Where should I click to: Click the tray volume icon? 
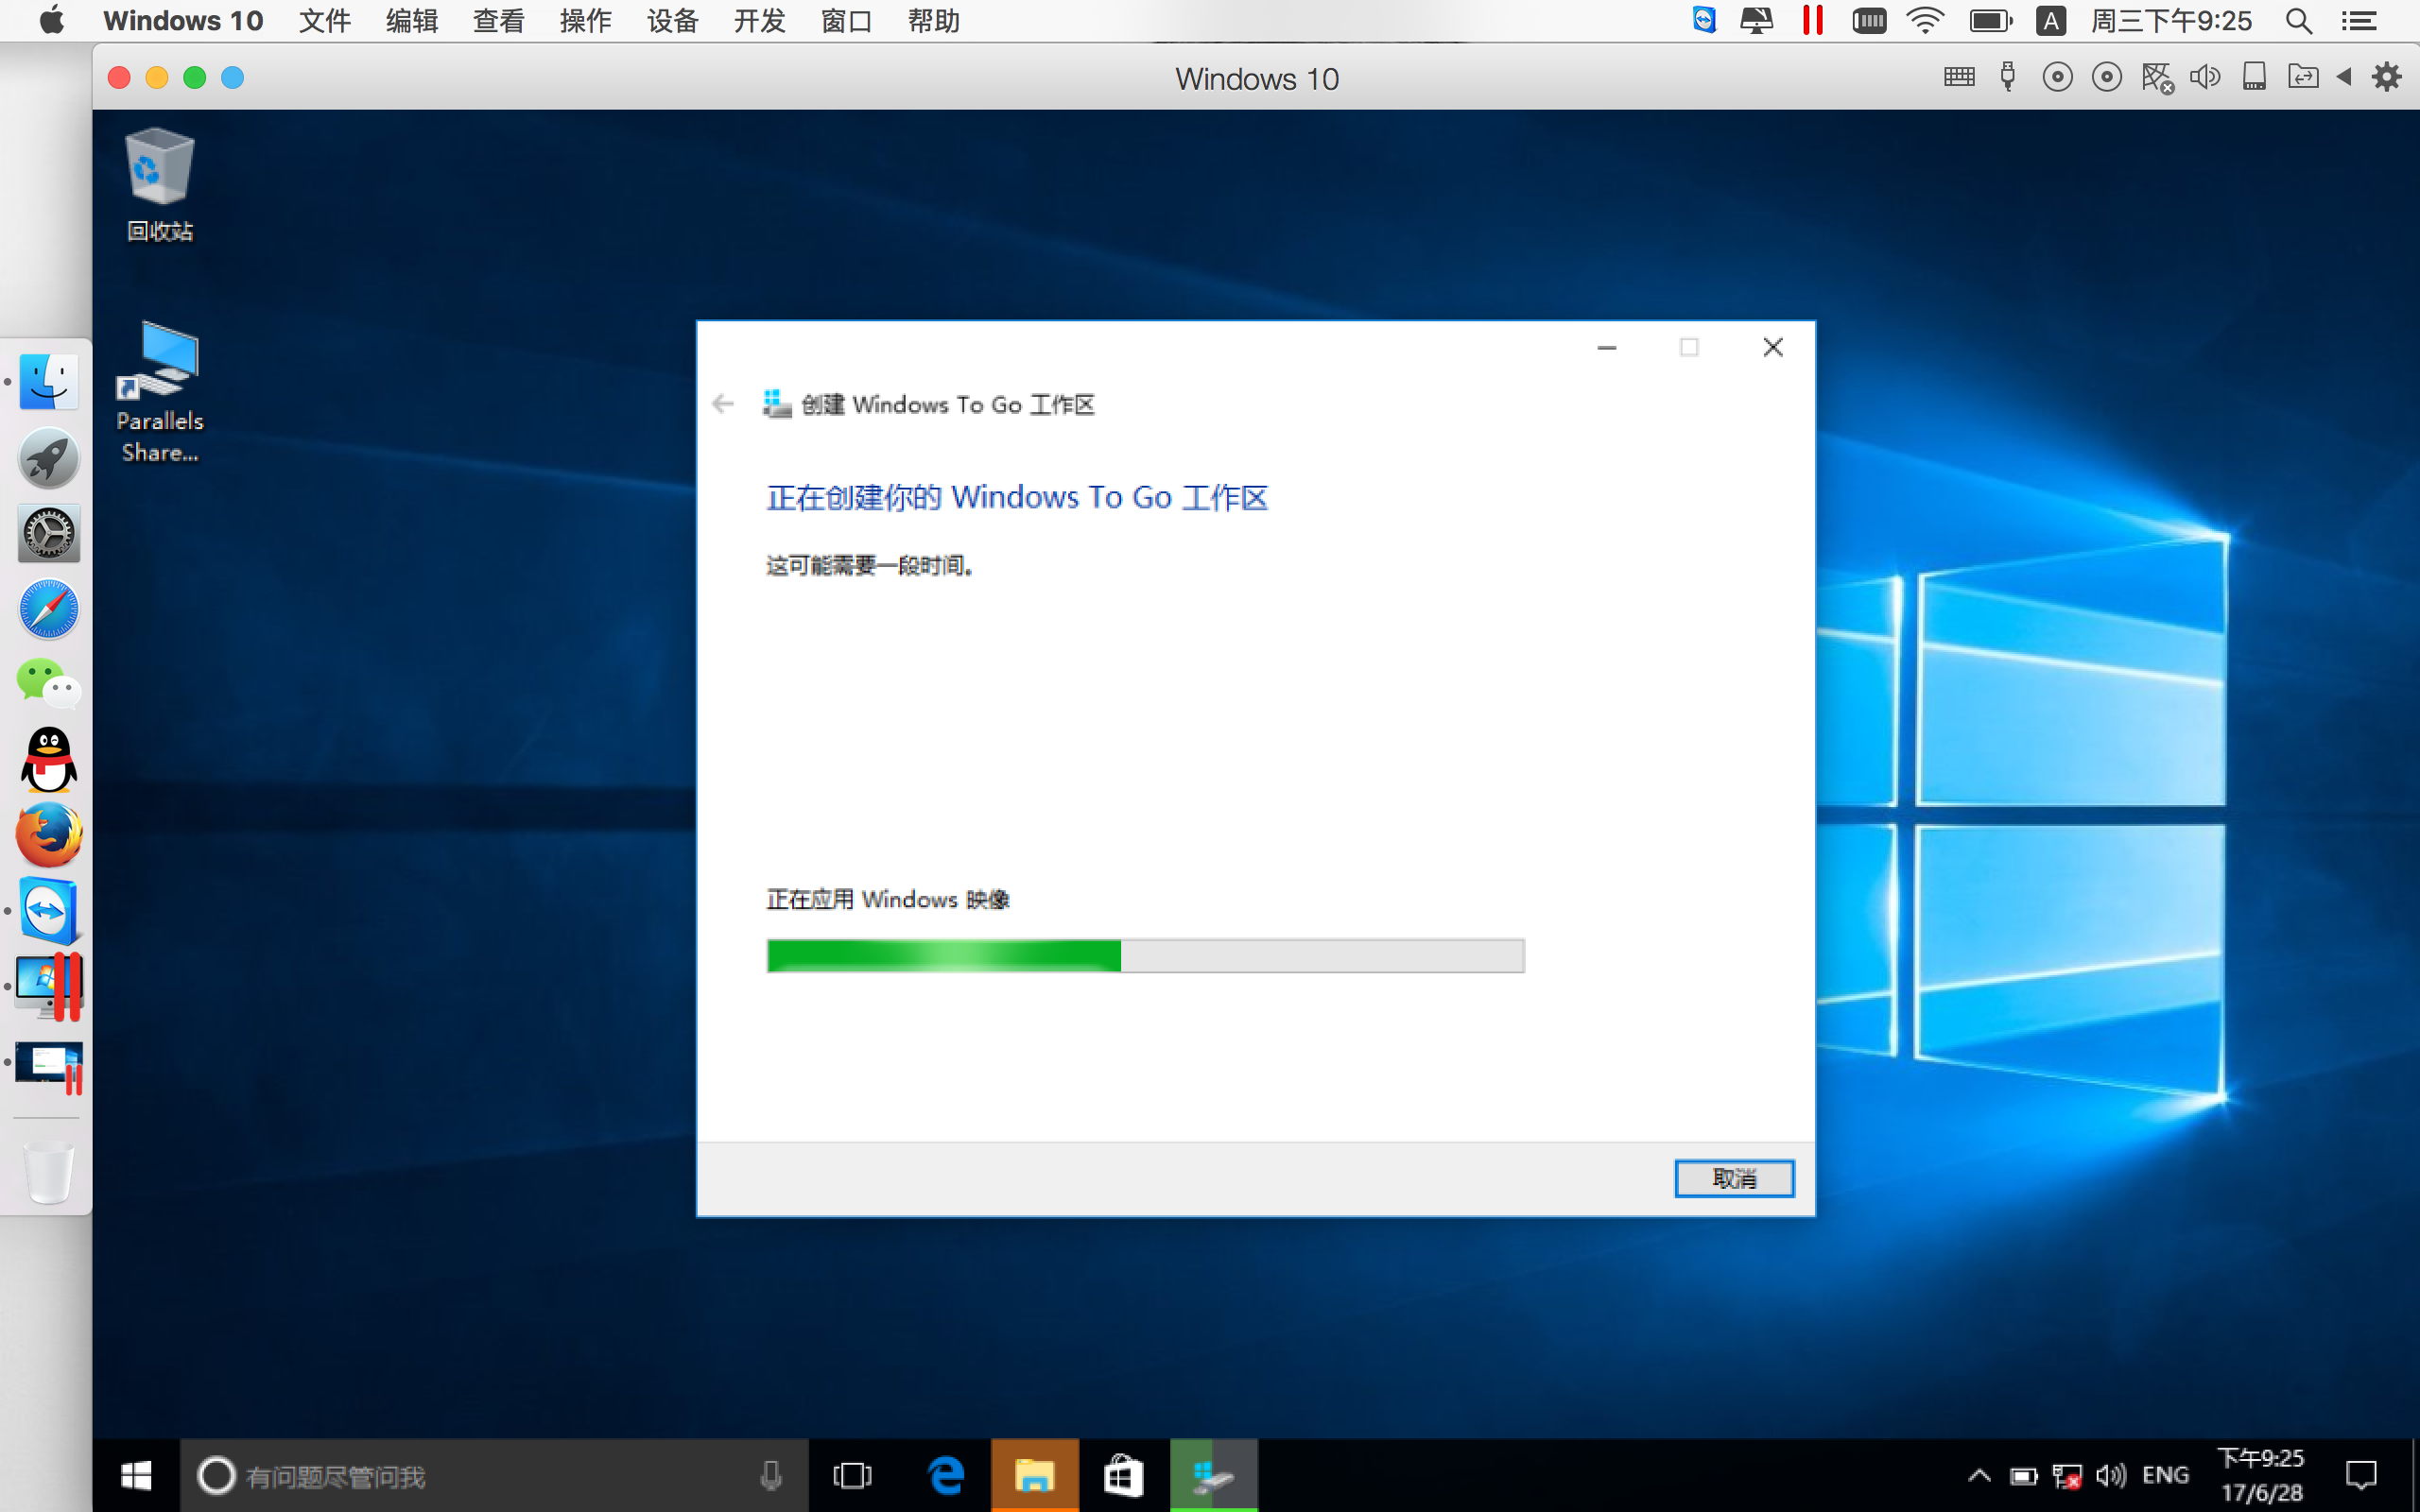[x=2110, y=1475]
